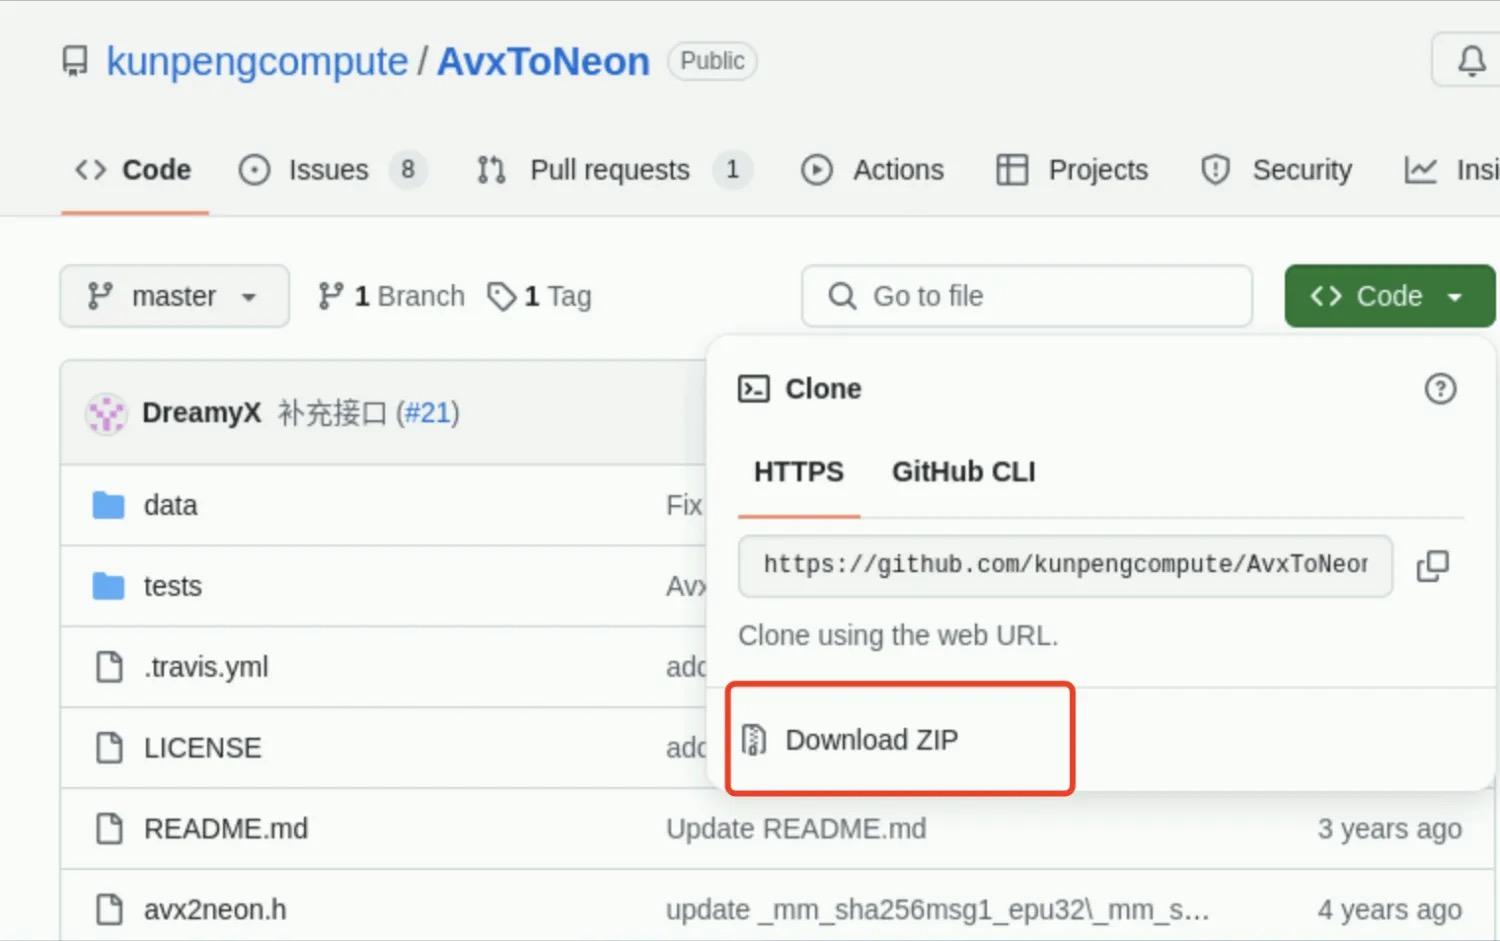Open the master branch dropdown
The height and width of the screenshot is (941, 1500).
point(174,296)
